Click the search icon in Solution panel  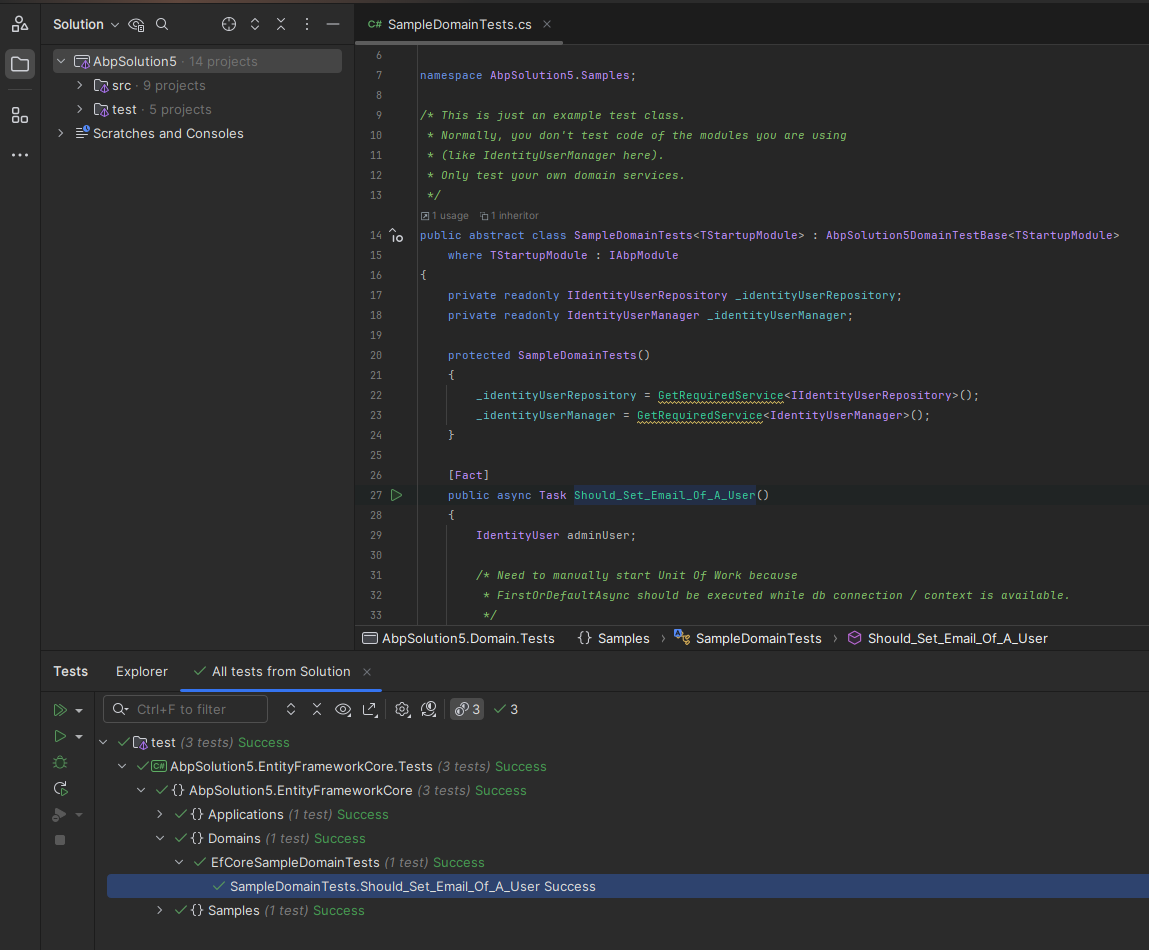163,24
